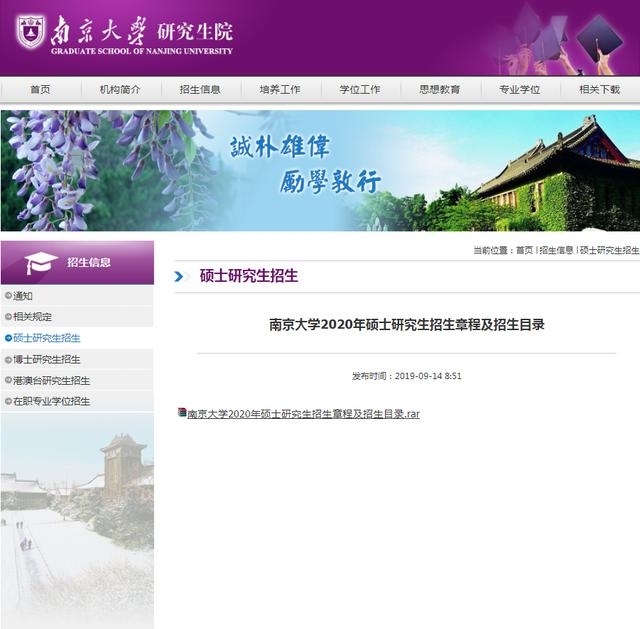Image resolution: width=640 pixels, height=629 pixels.
Task: Click the 招生信息 sidebar header
Action: point(77,262)
